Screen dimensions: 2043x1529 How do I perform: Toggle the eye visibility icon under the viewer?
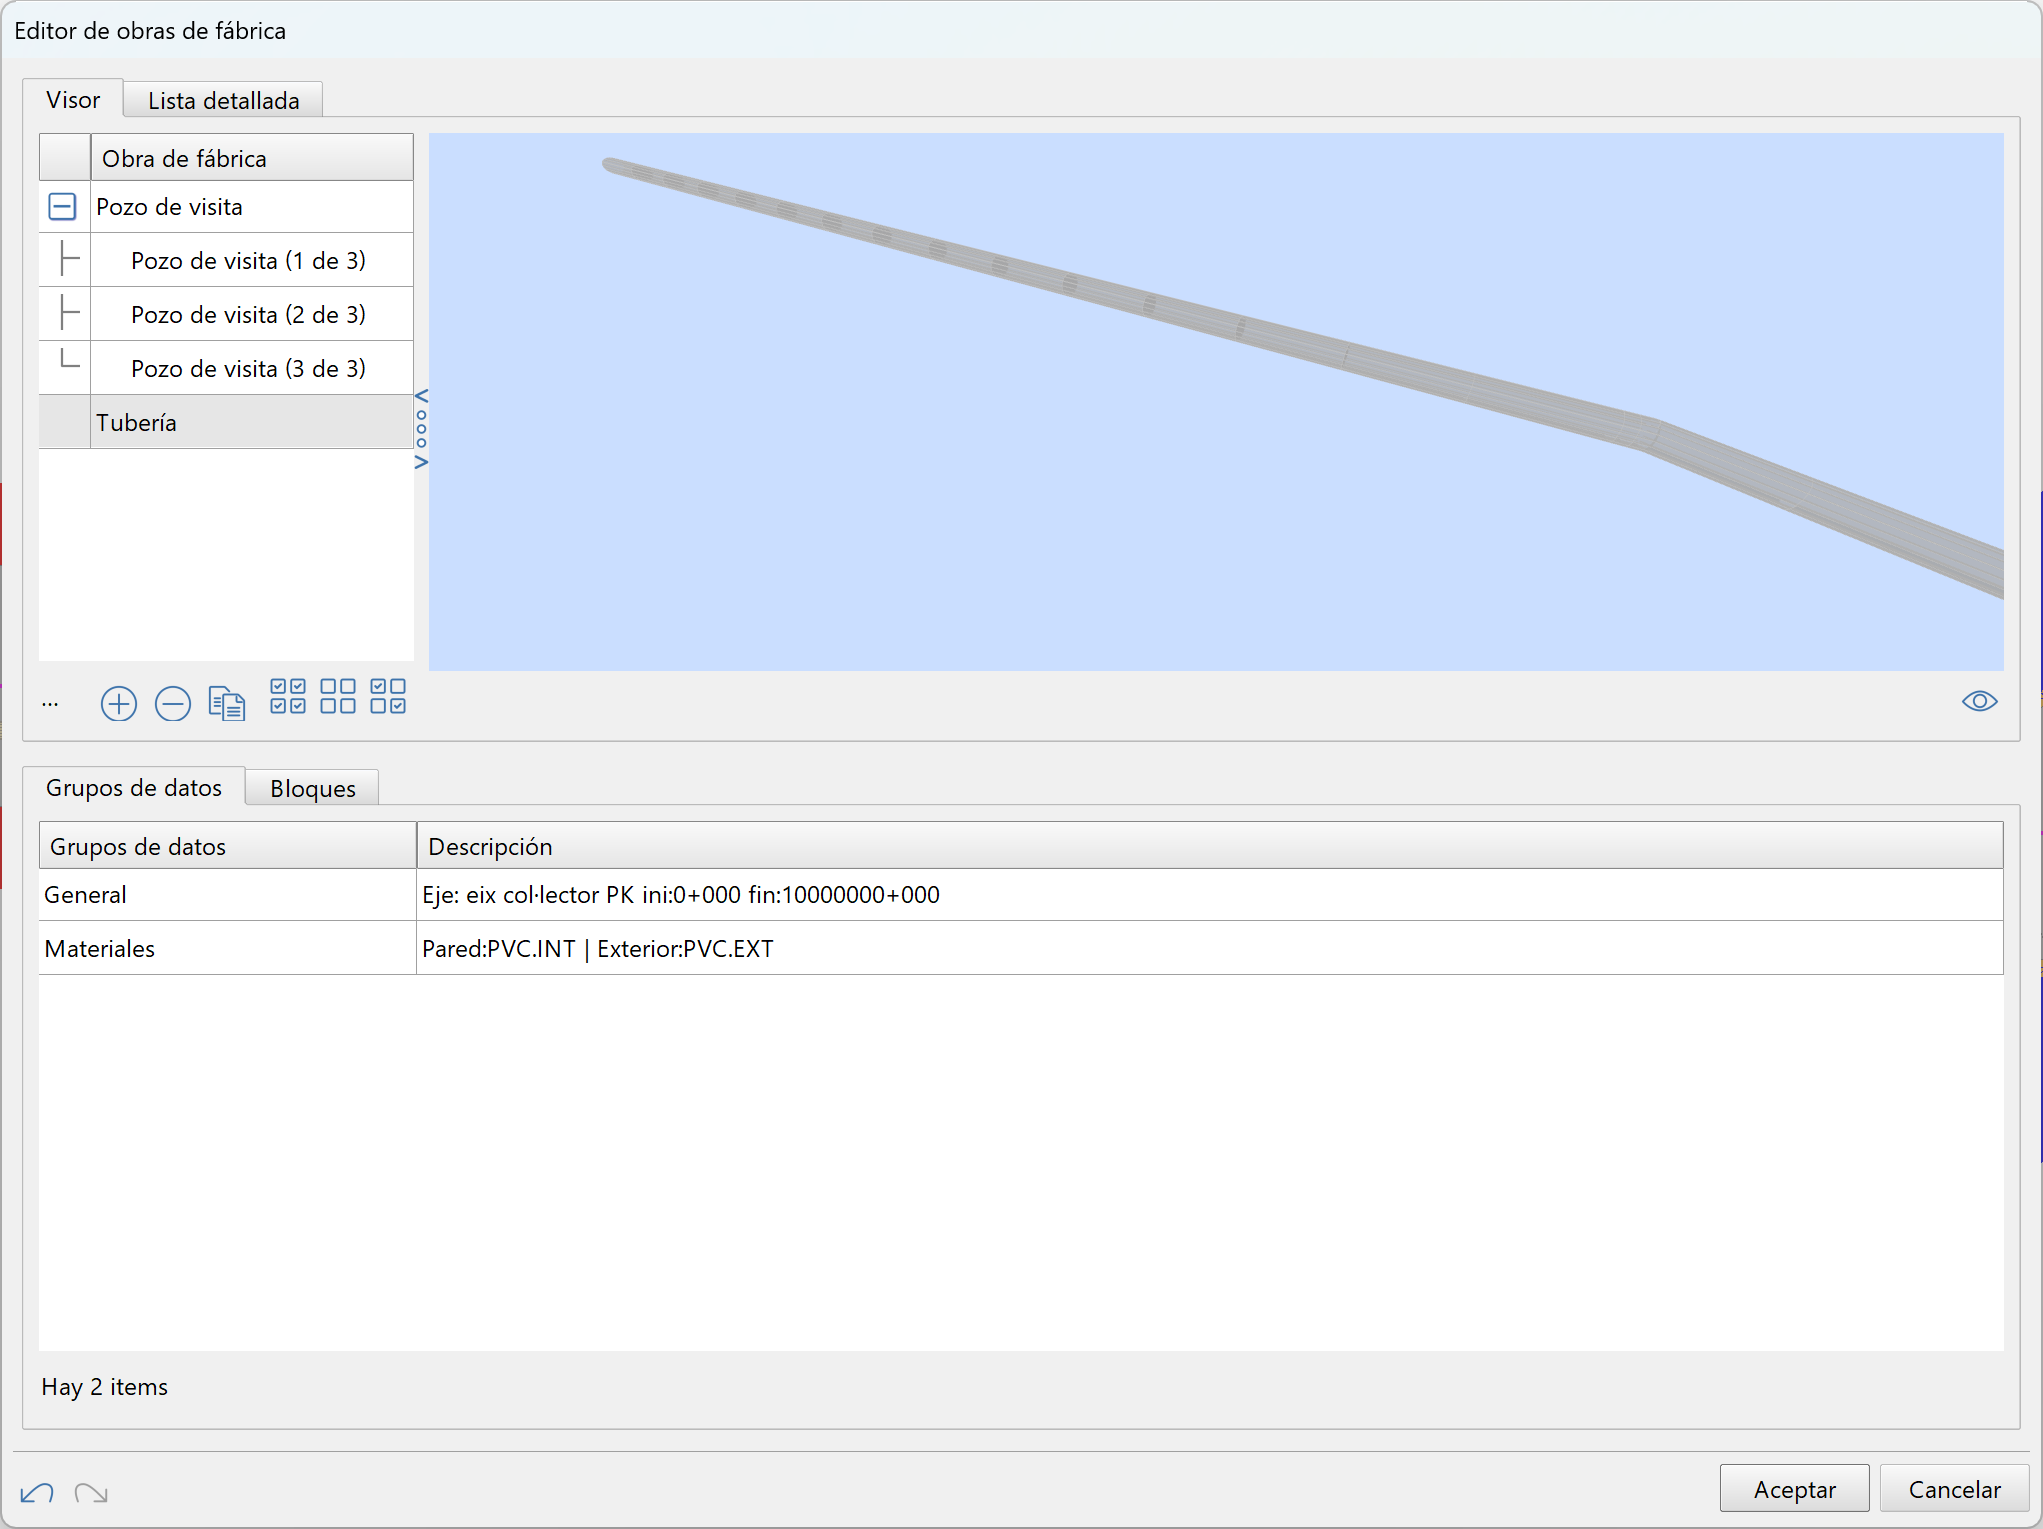1979,701
